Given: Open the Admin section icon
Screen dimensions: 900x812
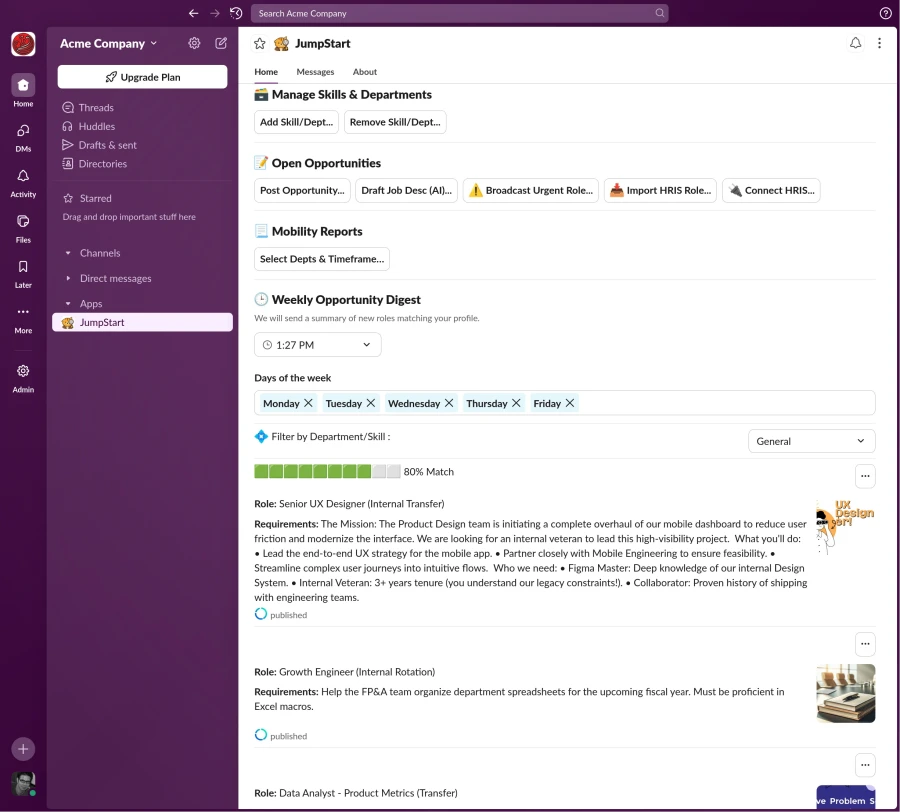Looking at the screenshot, I should point(22,371).
